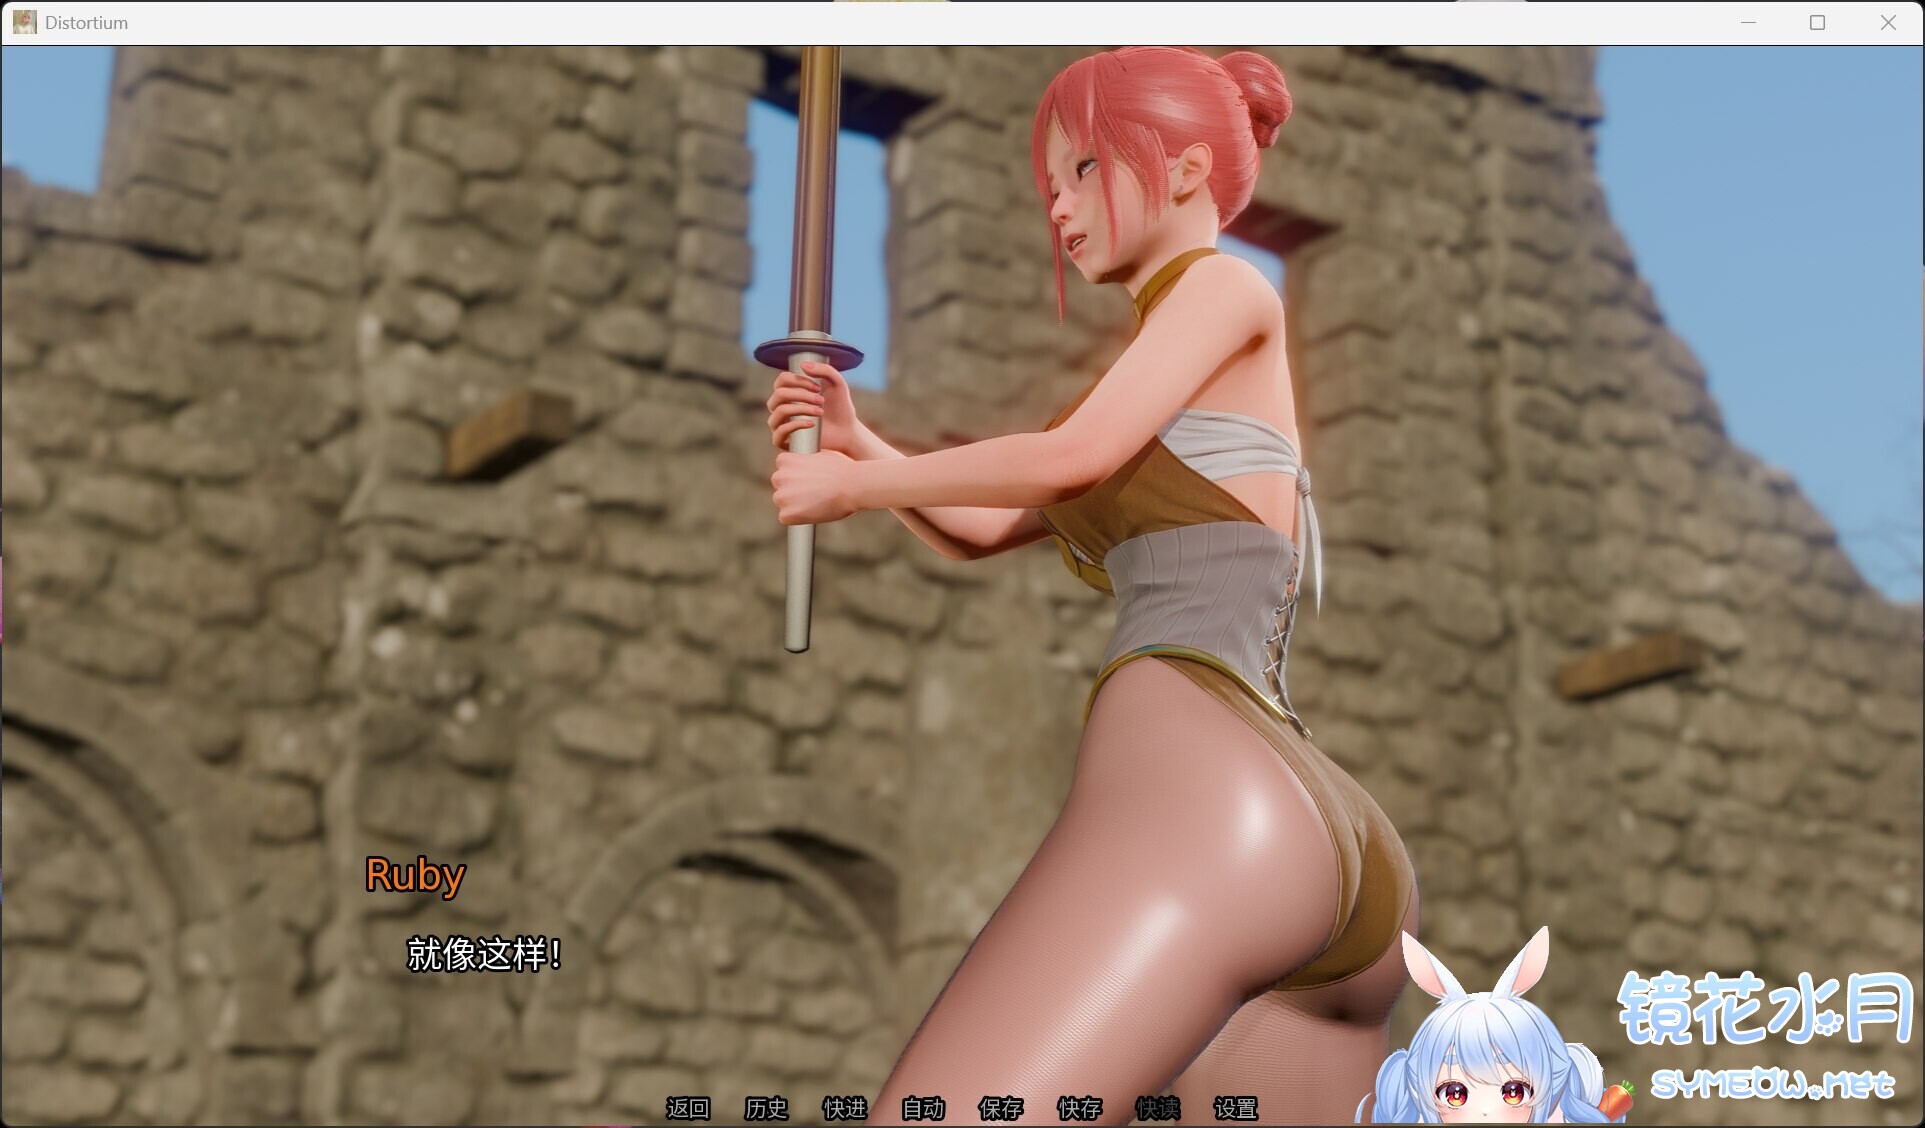Click 快存 (Quick Save)
The image size is (1925, 1128).
1080,1108
